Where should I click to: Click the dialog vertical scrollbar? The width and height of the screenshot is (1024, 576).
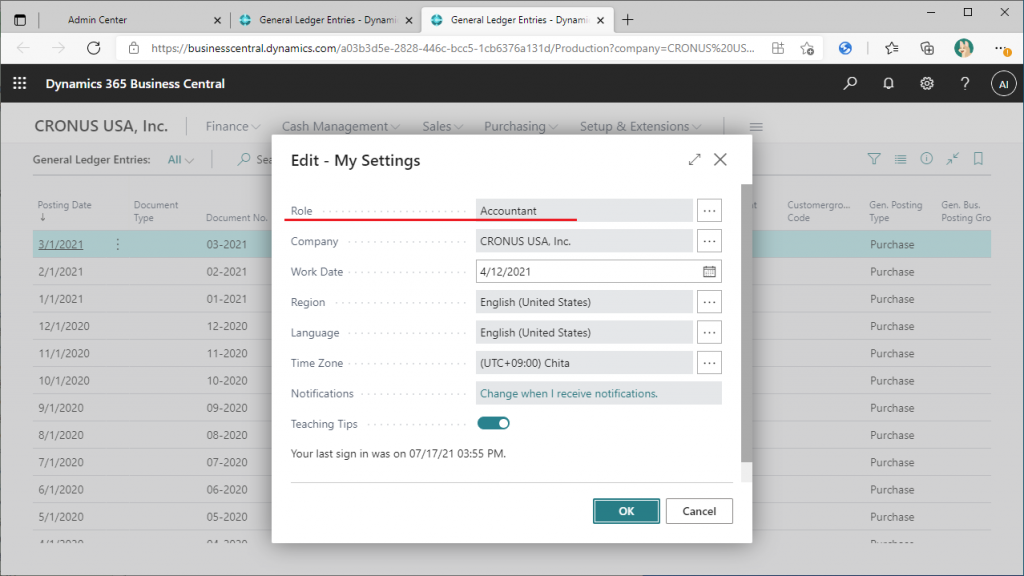tap(746, 323)
